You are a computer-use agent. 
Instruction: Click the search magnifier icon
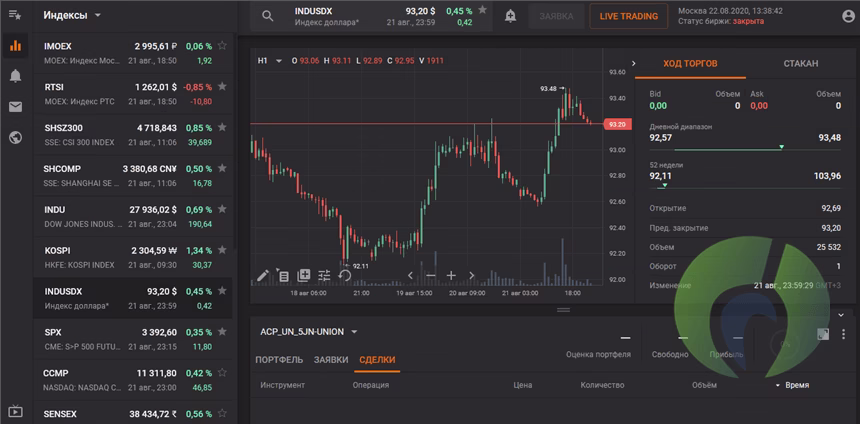pyautogui.click(x=268, y=16)
